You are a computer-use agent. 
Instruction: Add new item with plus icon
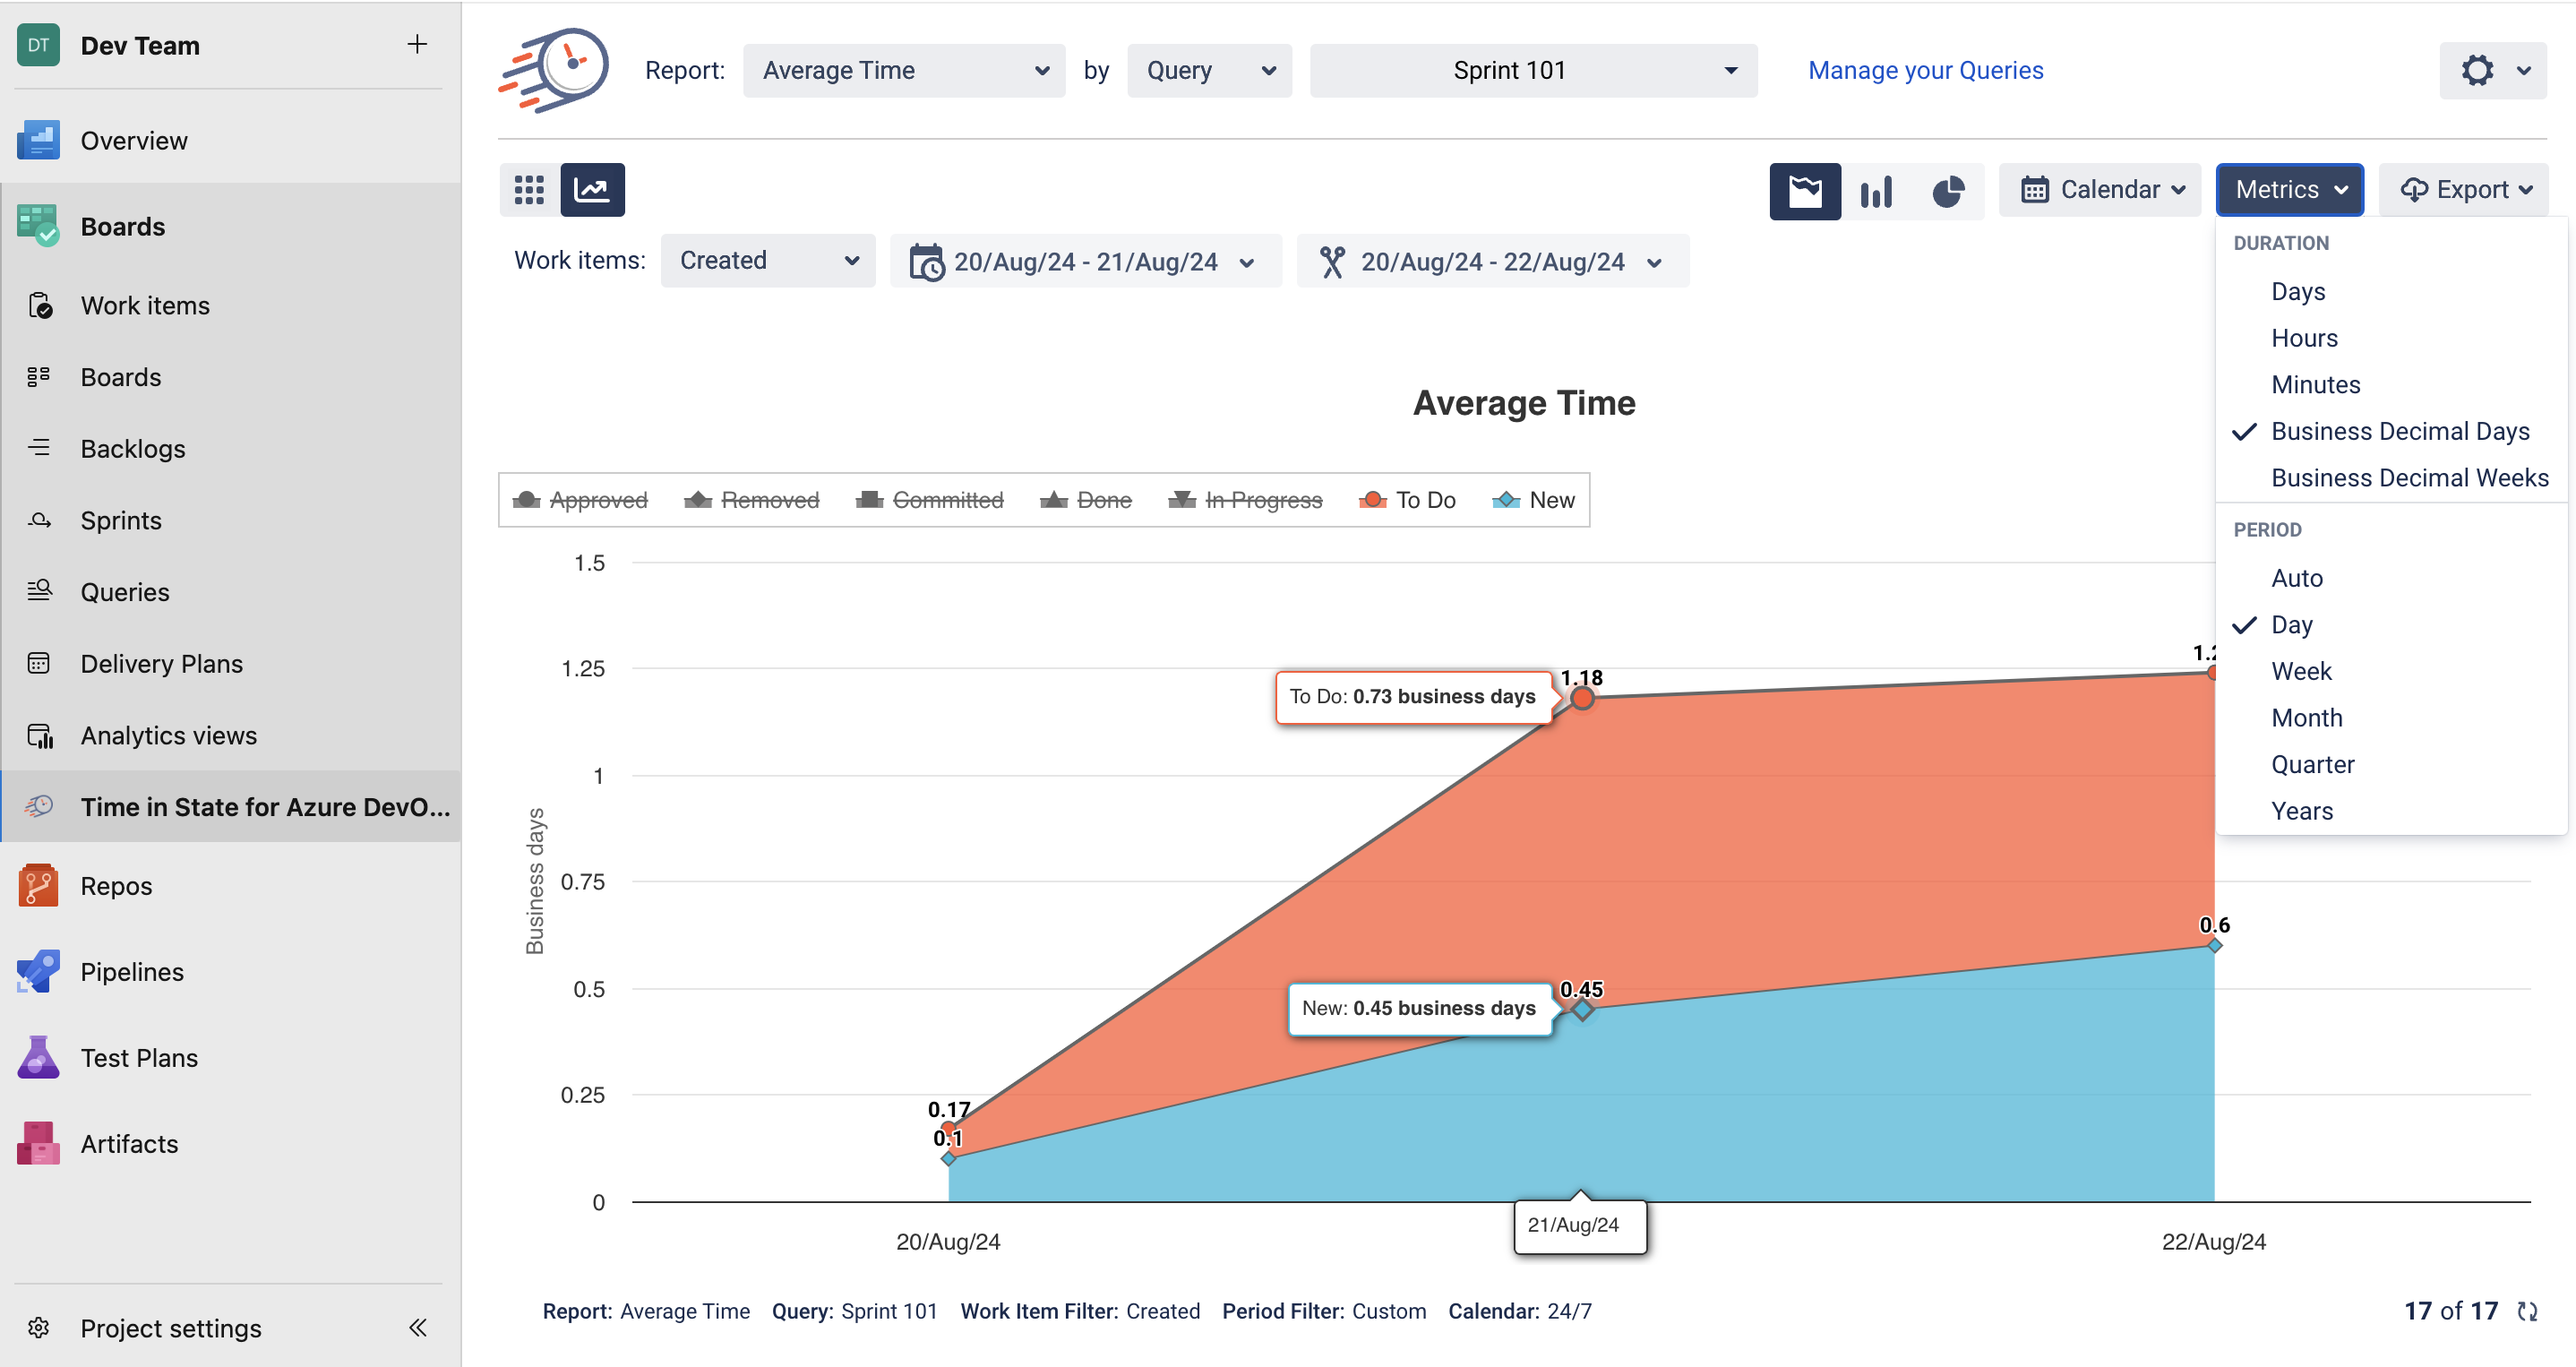click(x=417, y=44)
